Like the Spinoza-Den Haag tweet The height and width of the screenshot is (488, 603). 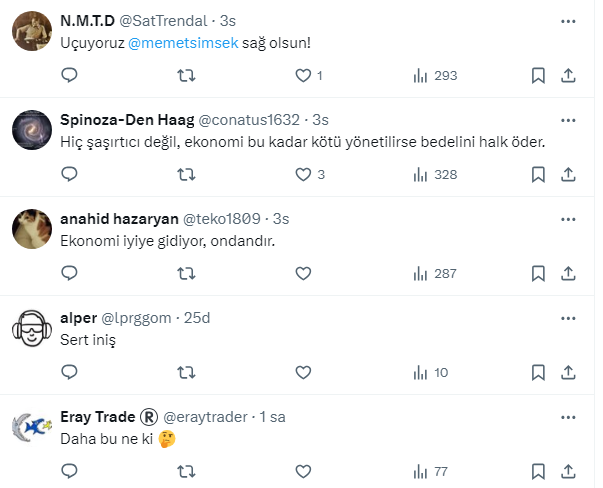[304, 174]
